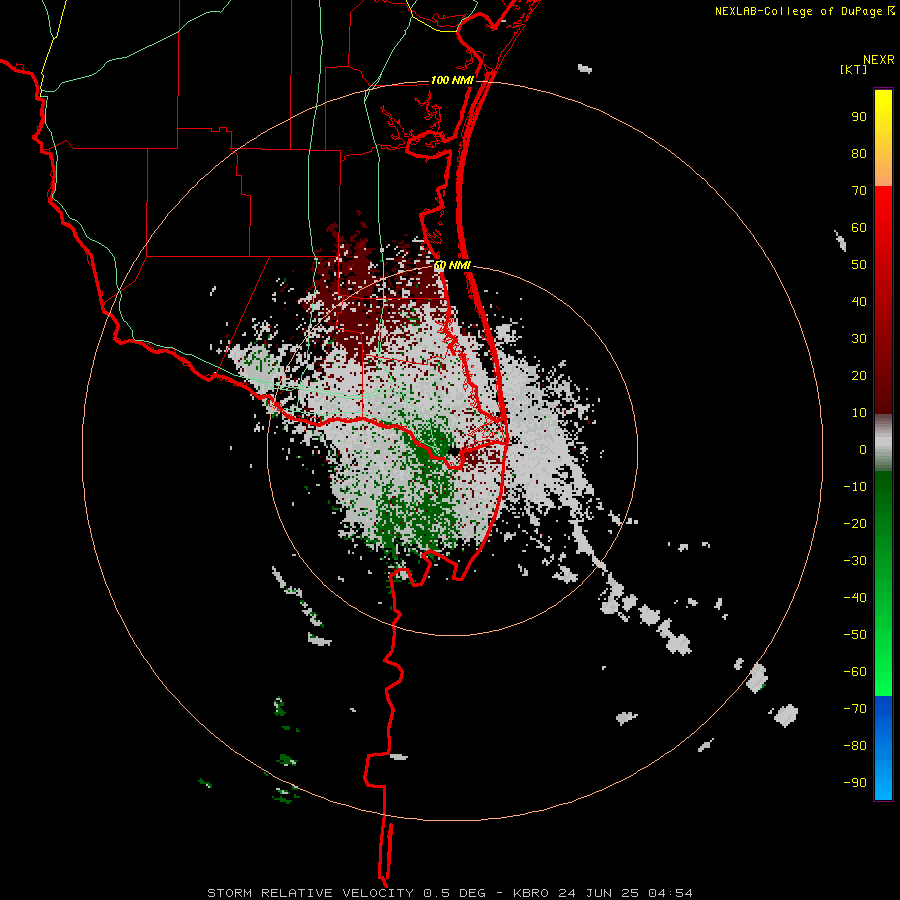Click the [KT] units label

(853, 69)
